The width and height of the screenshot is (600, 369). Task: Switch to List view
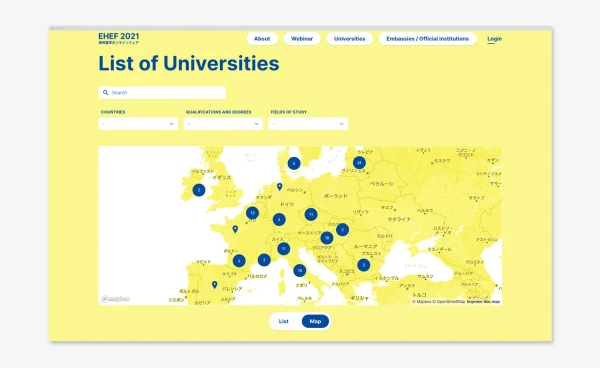pos(284,321)
